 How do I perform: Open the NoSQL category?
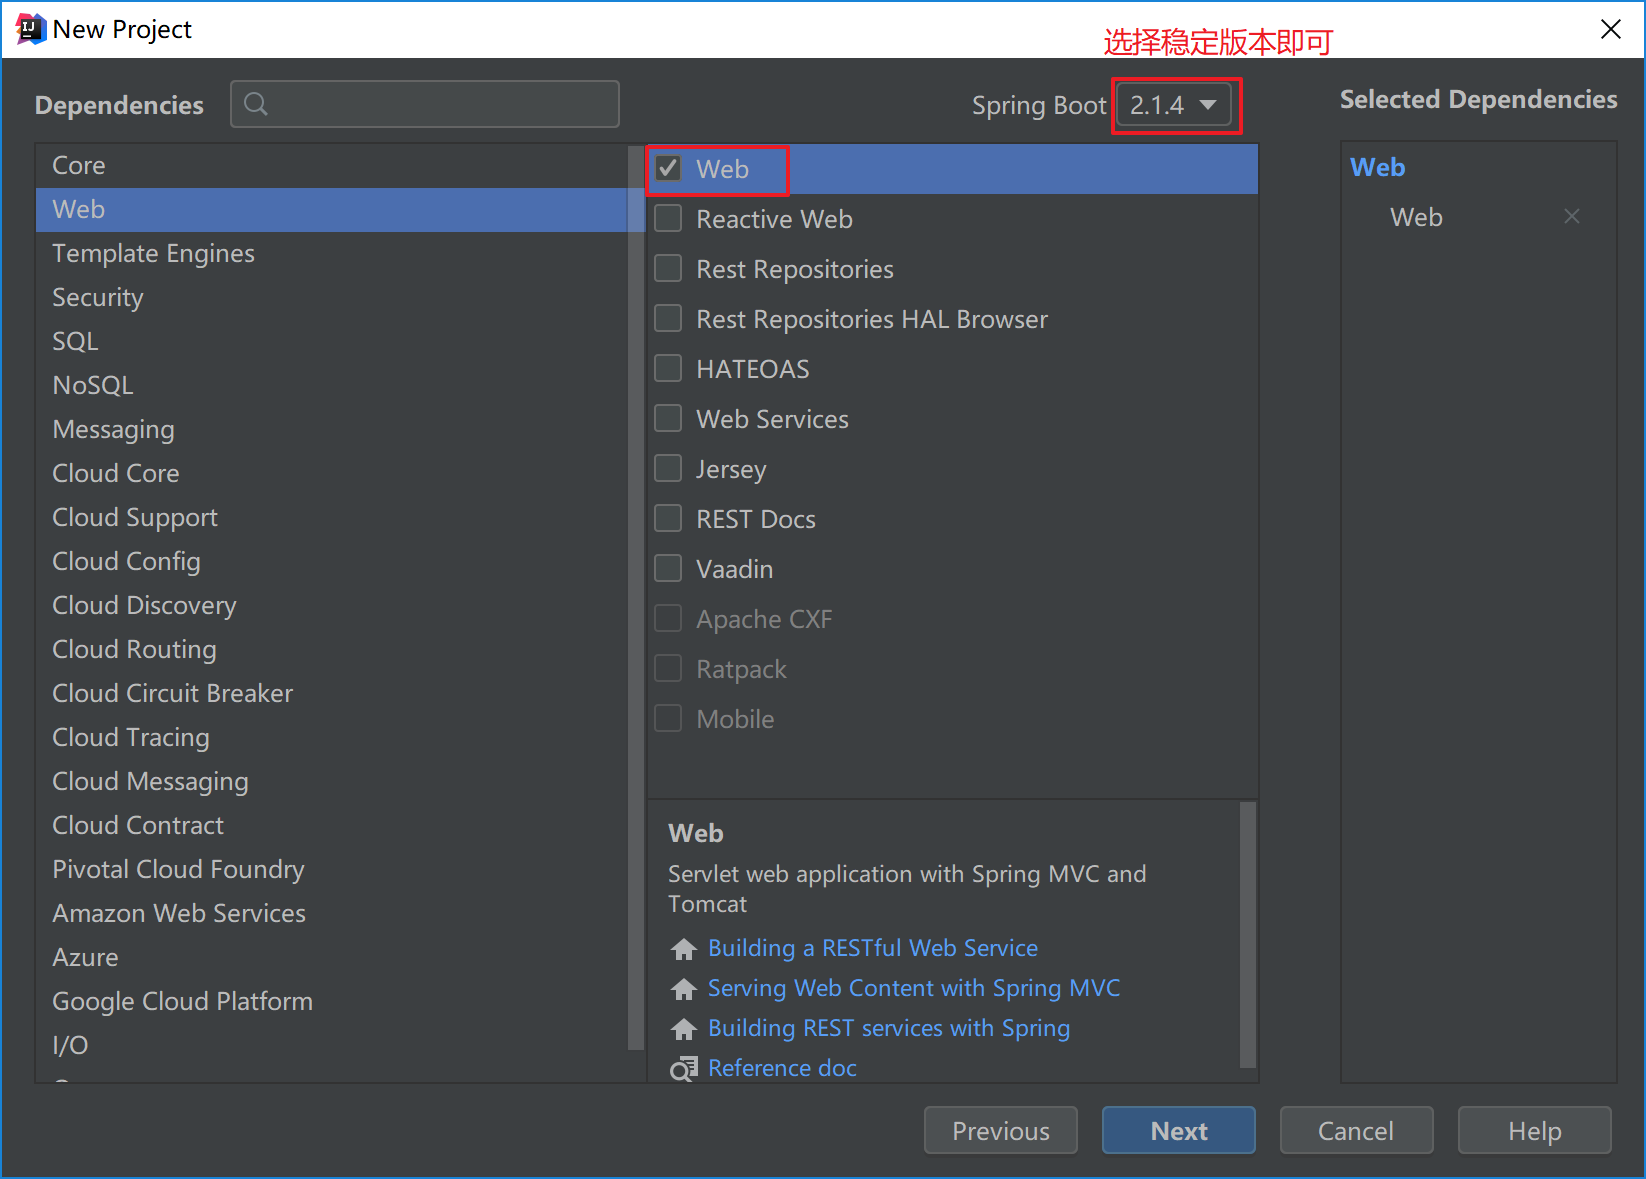(x=332, y=385)
